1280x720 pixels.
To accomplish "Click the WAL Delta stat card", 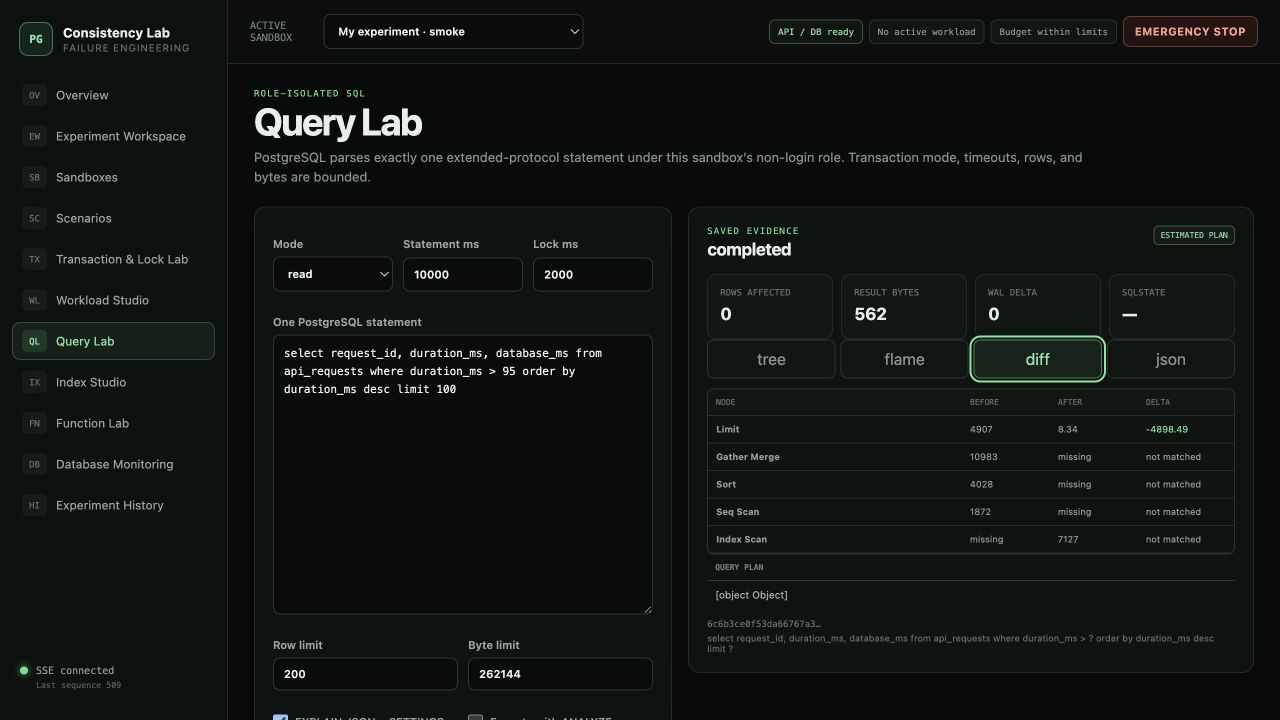I will tap(1037, 306).
